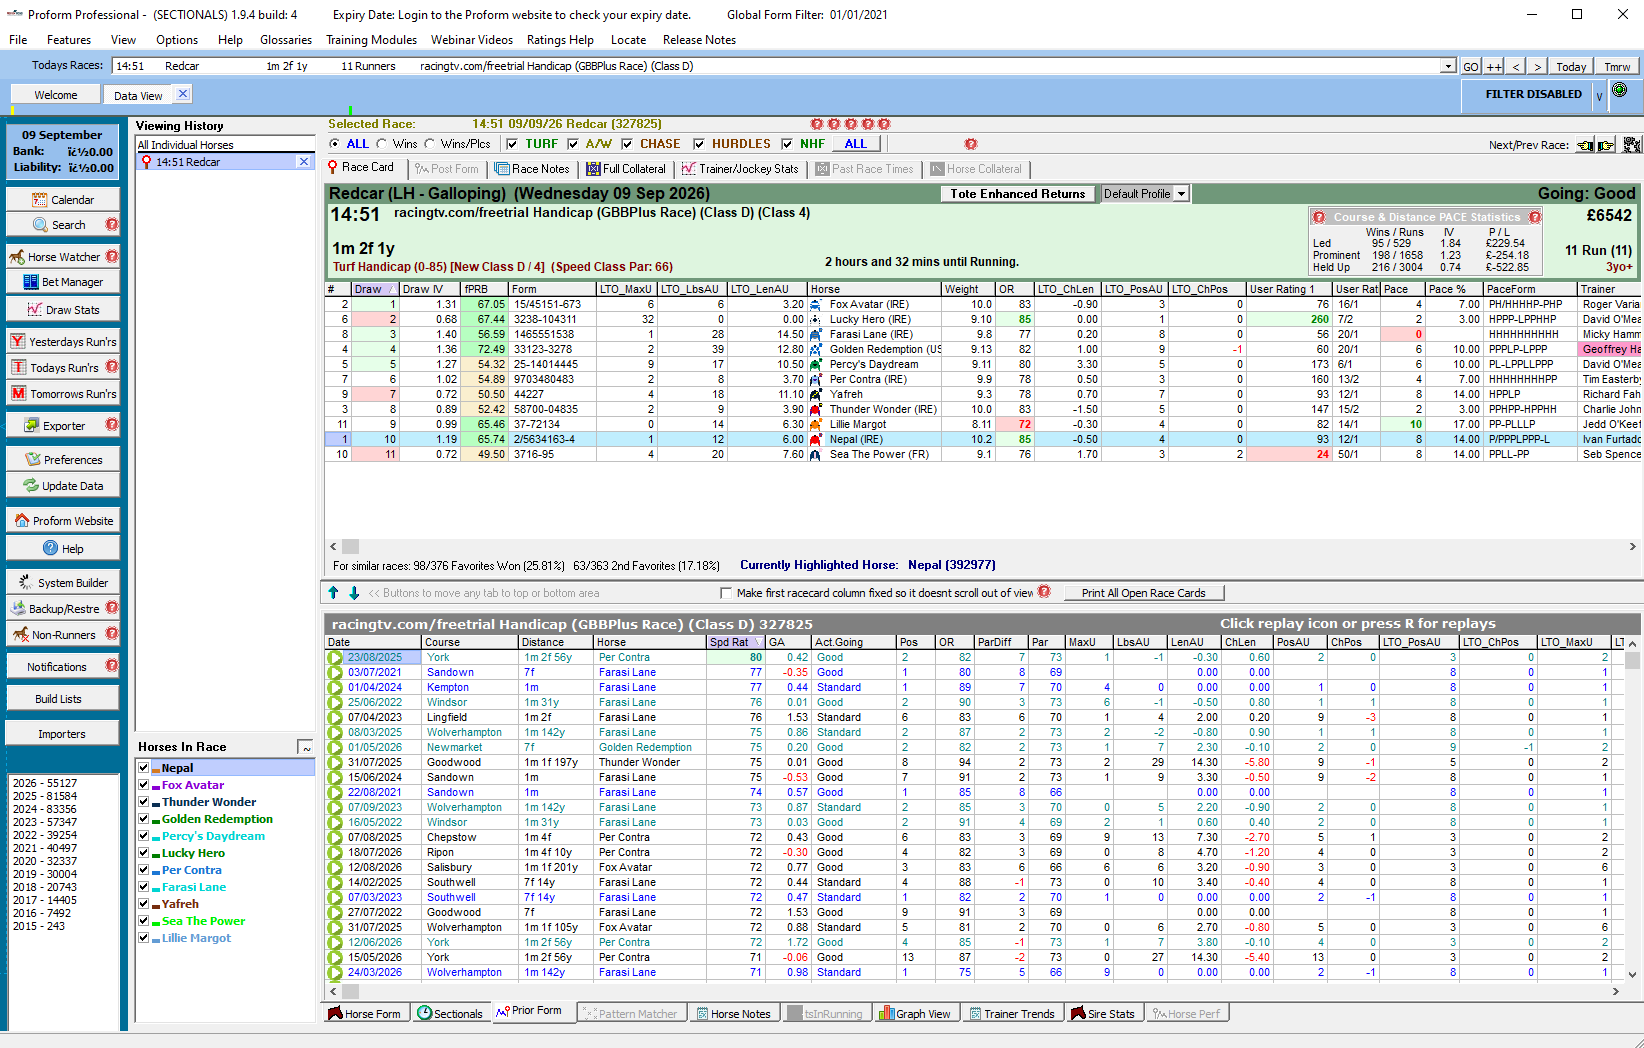Click Tote Enhanced Returns button

tap(1017, 194)
